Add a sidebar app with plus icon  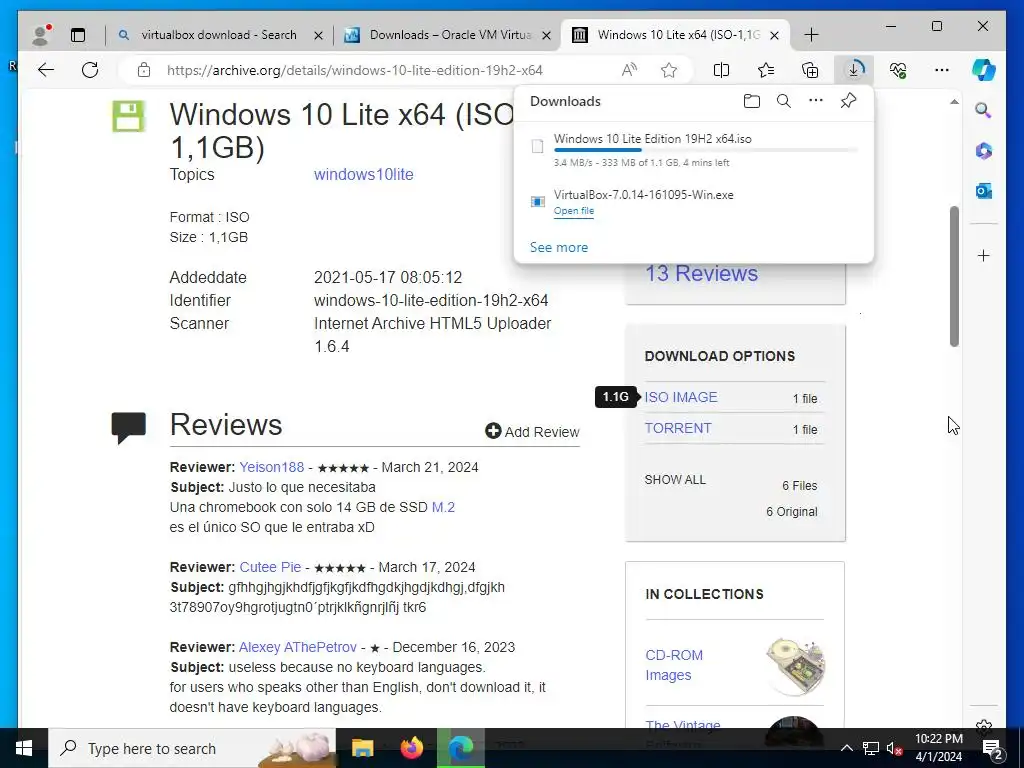click(x=984, y=255)
